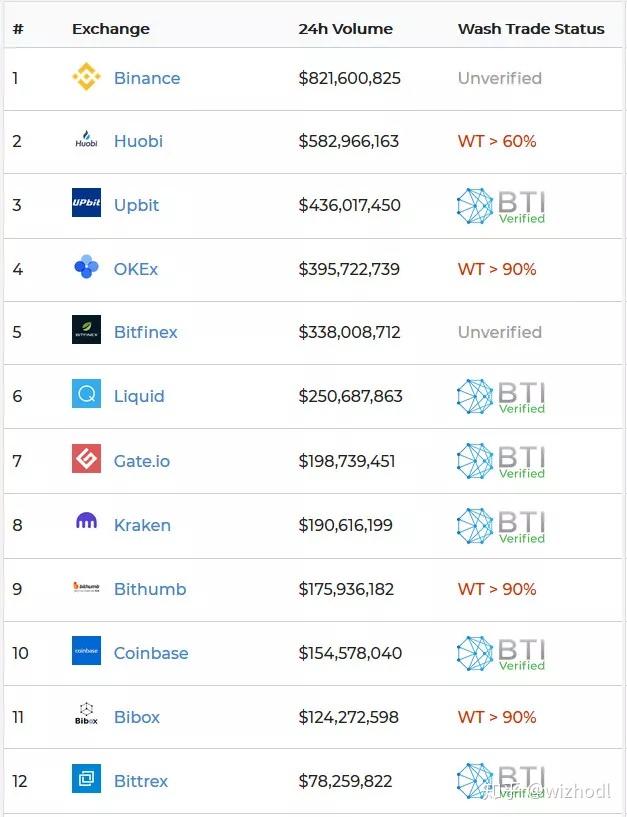The width and height of the screenshot is (627, 817).
Task: Open the Binance exchange link
Action: click(147, 78)
